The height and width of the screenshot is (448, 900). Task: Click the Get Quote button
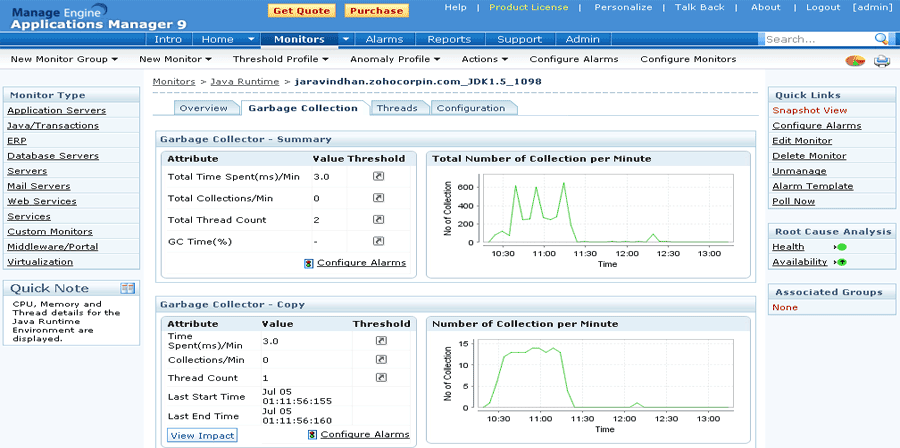click(x=301, y=11)
